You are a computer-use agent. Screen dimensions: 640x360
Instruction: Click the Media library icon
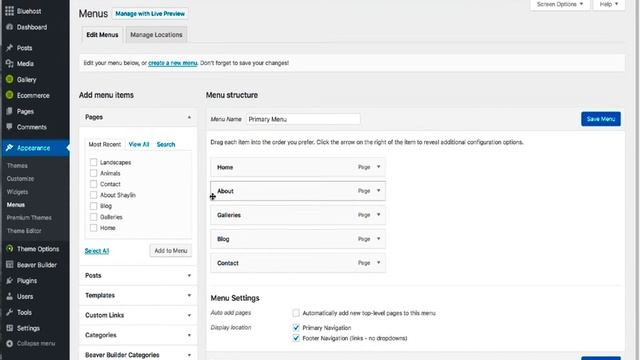click(9, 63)
